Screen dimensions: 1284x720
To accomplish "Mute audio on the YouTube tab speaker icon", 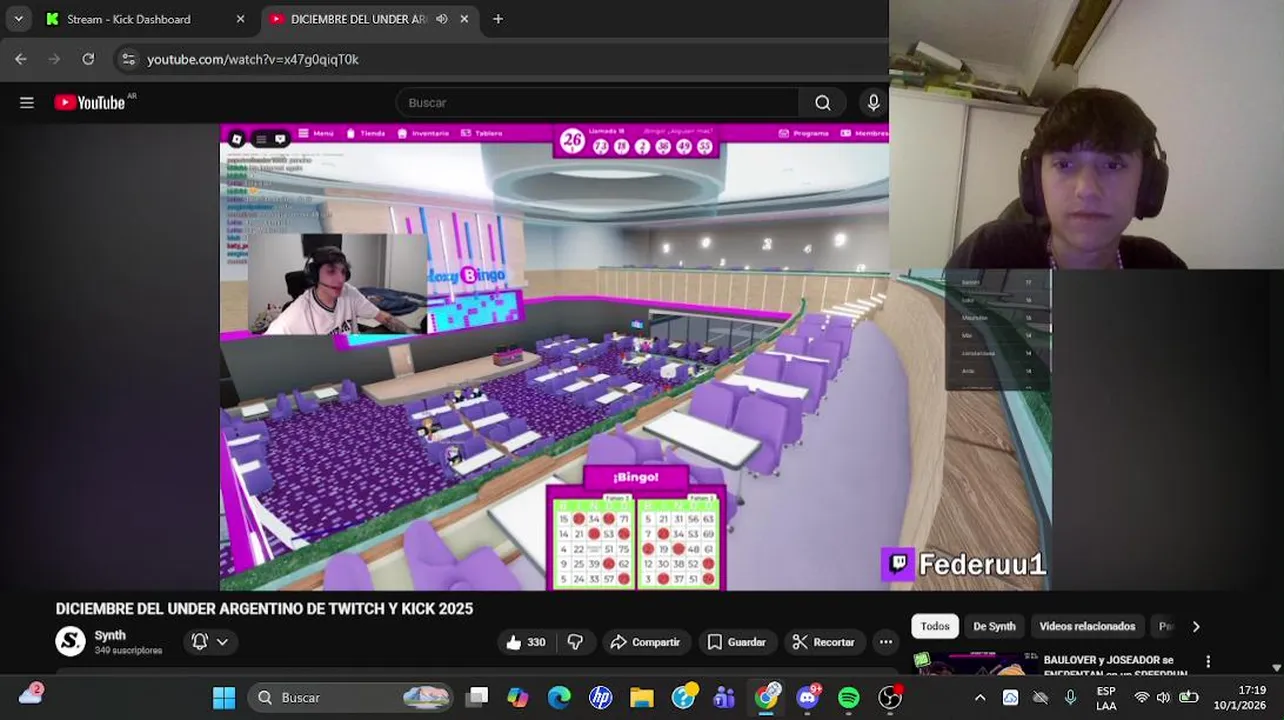I will [x=442, y=19].
